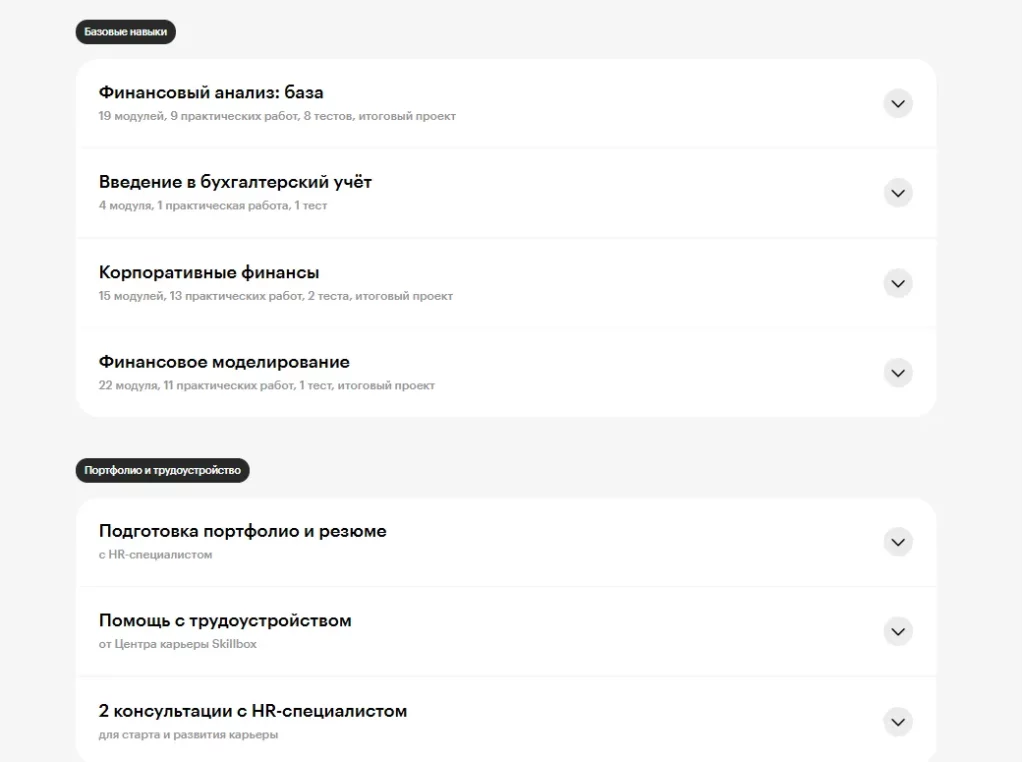Open the «Помощь с трудоустройством» chevron
The width and height of the screenshot is (1024, 762).
coord(897,631)
